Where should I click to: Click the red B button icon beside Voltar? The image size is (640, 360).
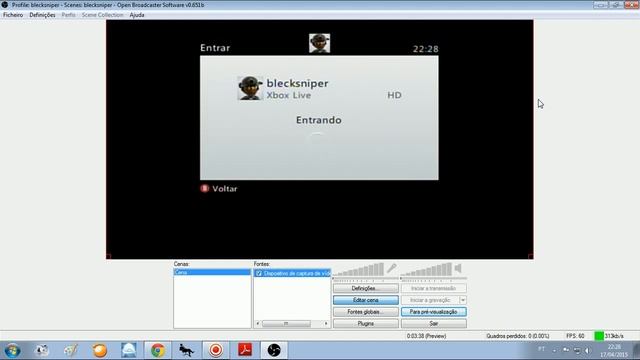point(204,188)
